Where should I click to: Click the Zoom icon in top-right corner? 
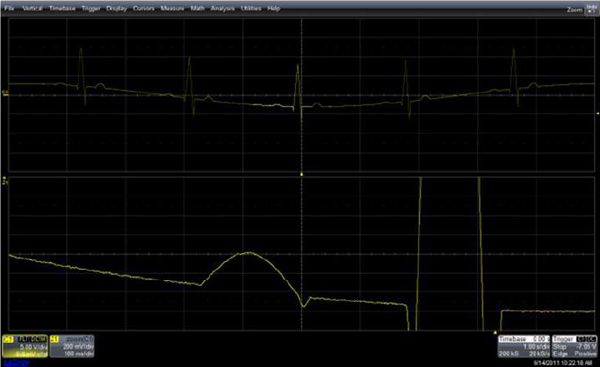[x=591, y=10]
